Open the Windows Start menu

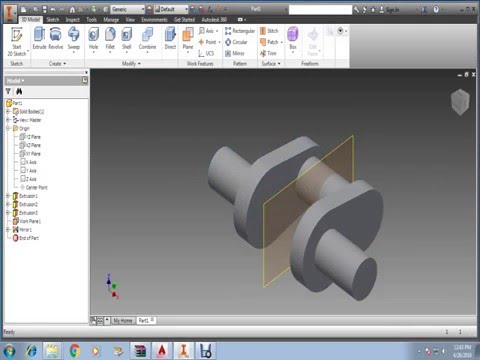[x=10, y=351]
